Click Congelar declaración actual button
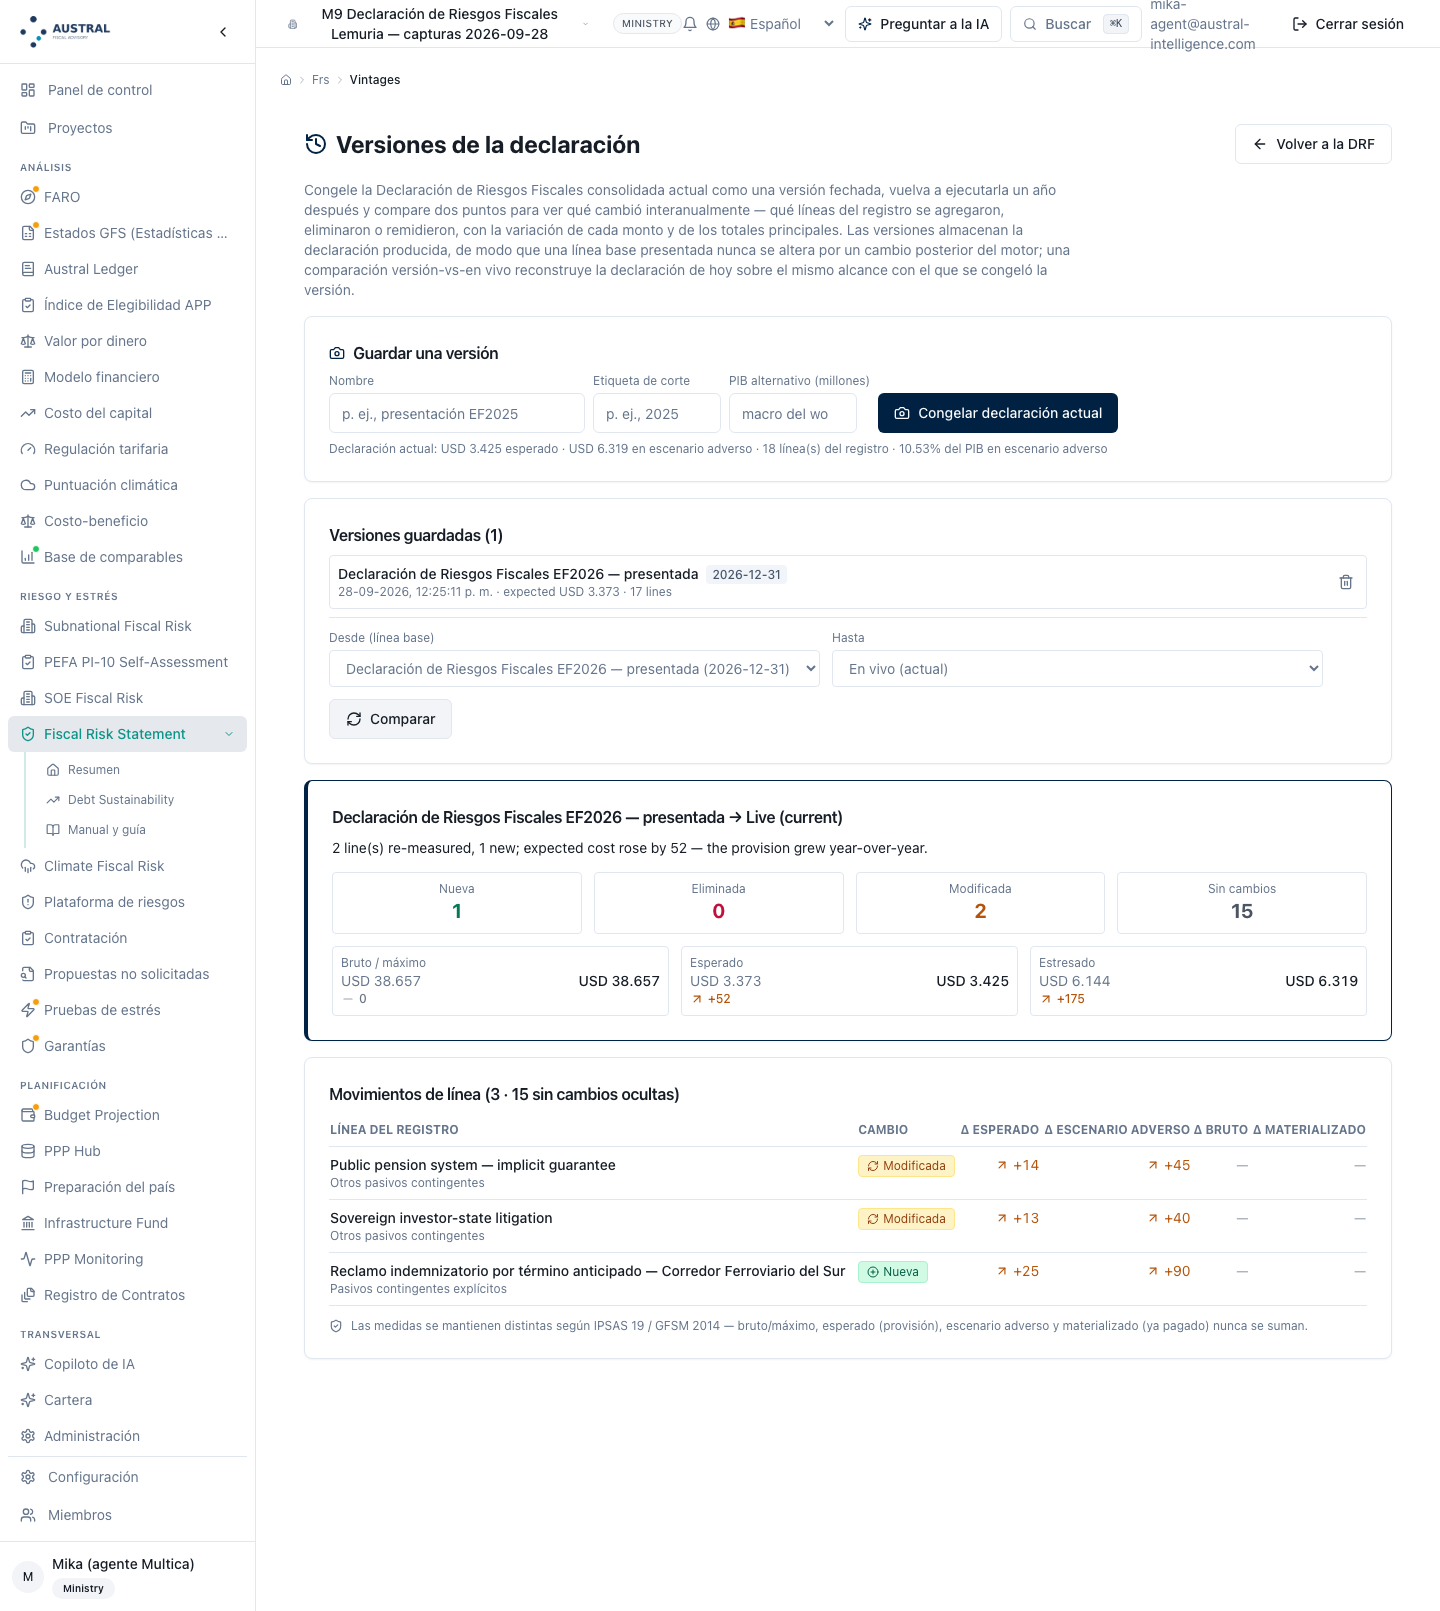The width and height of the screenshot is (1440, 1611). 998,413
